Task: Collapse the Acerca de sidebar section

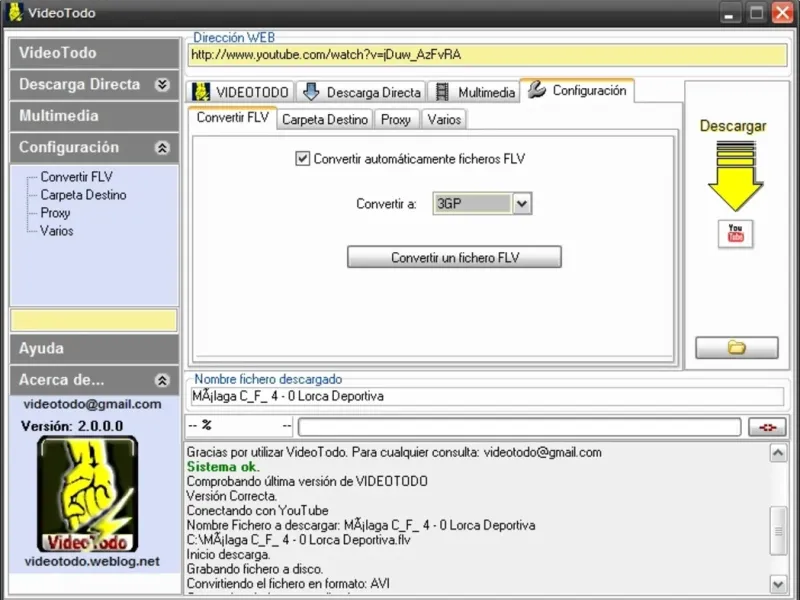Action: click(x=162, y=380)
